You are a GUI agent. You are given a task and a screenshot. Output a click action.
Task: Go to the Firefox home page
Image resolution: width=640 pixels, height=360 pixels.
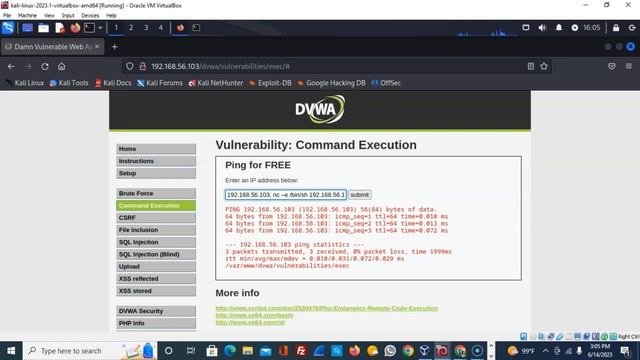[x=61, y=66]
